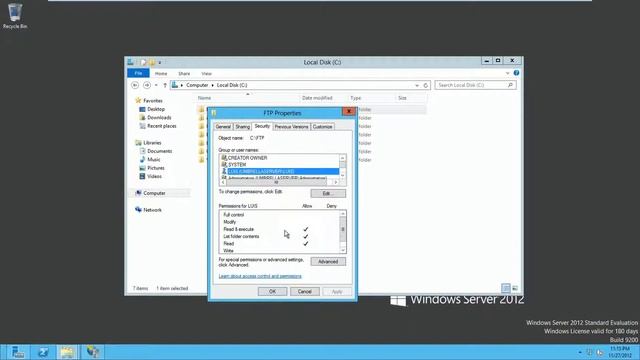This screenshot has height=360, width=640.
Task: Select the LUIS user entry
Action: tap(280, 171)
